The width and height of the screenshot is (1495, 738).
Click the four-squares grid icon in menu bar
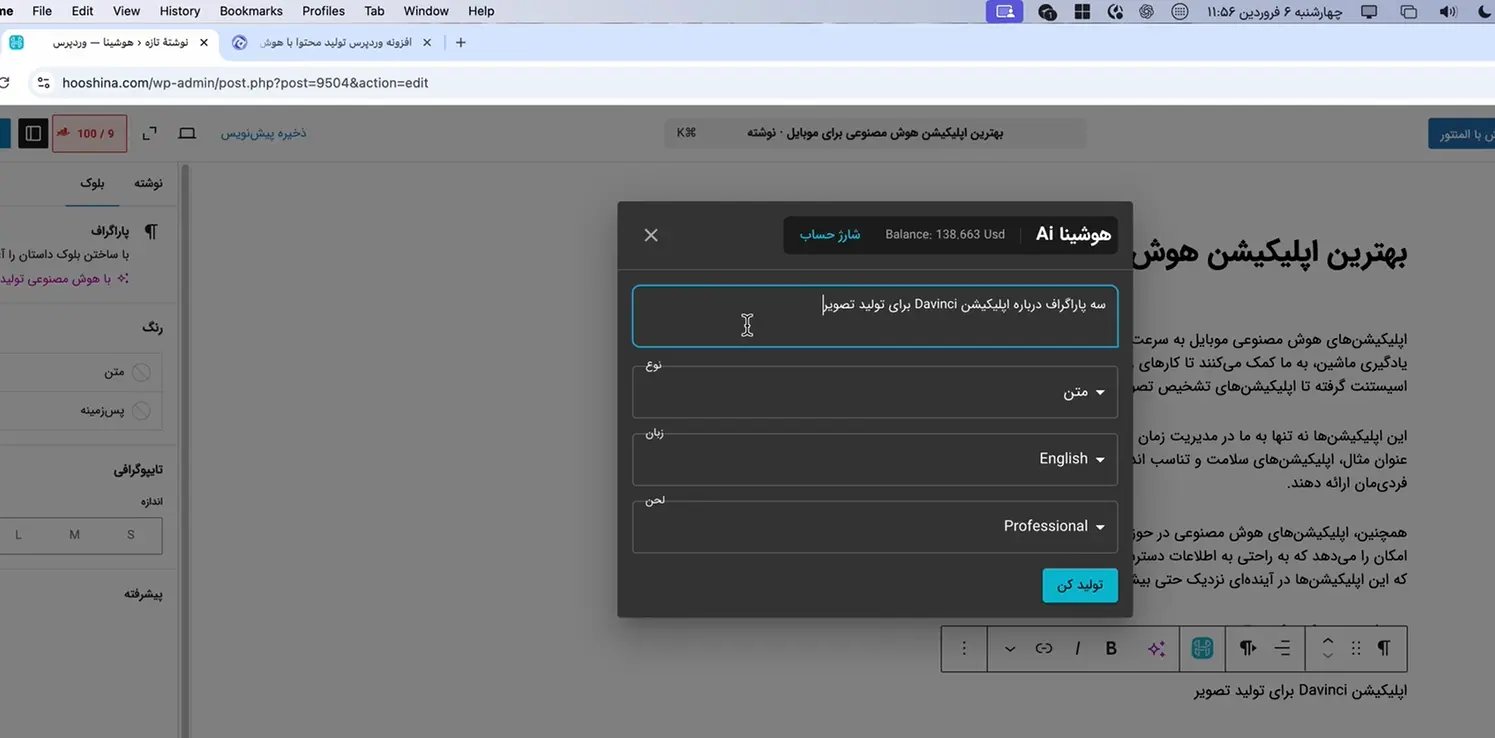1082,12
